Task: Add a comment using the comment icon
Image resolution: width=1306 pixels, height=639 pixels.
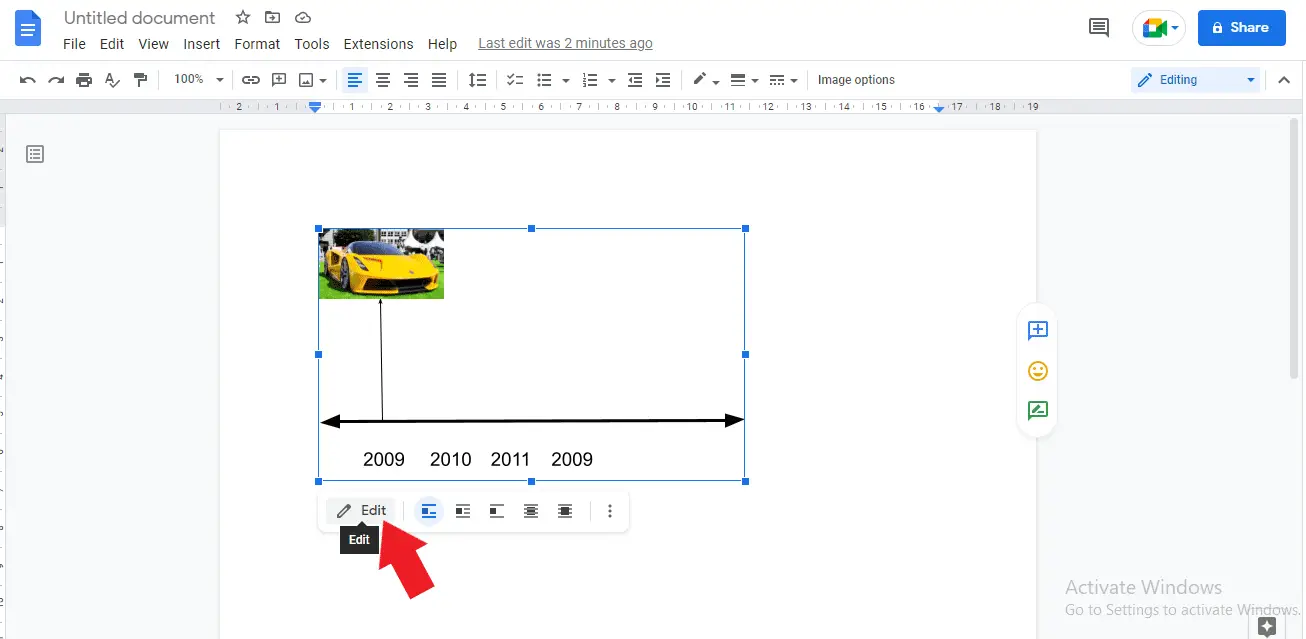Action: (278, 79)
